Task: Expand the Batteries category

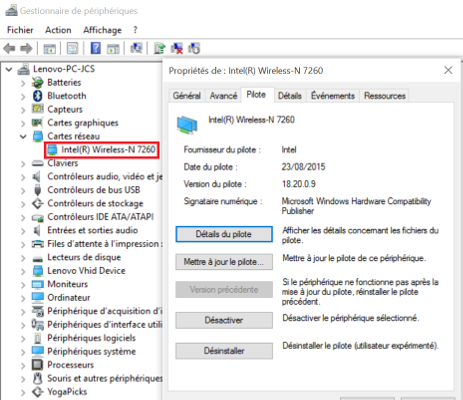Action: [x=23, y=83]
